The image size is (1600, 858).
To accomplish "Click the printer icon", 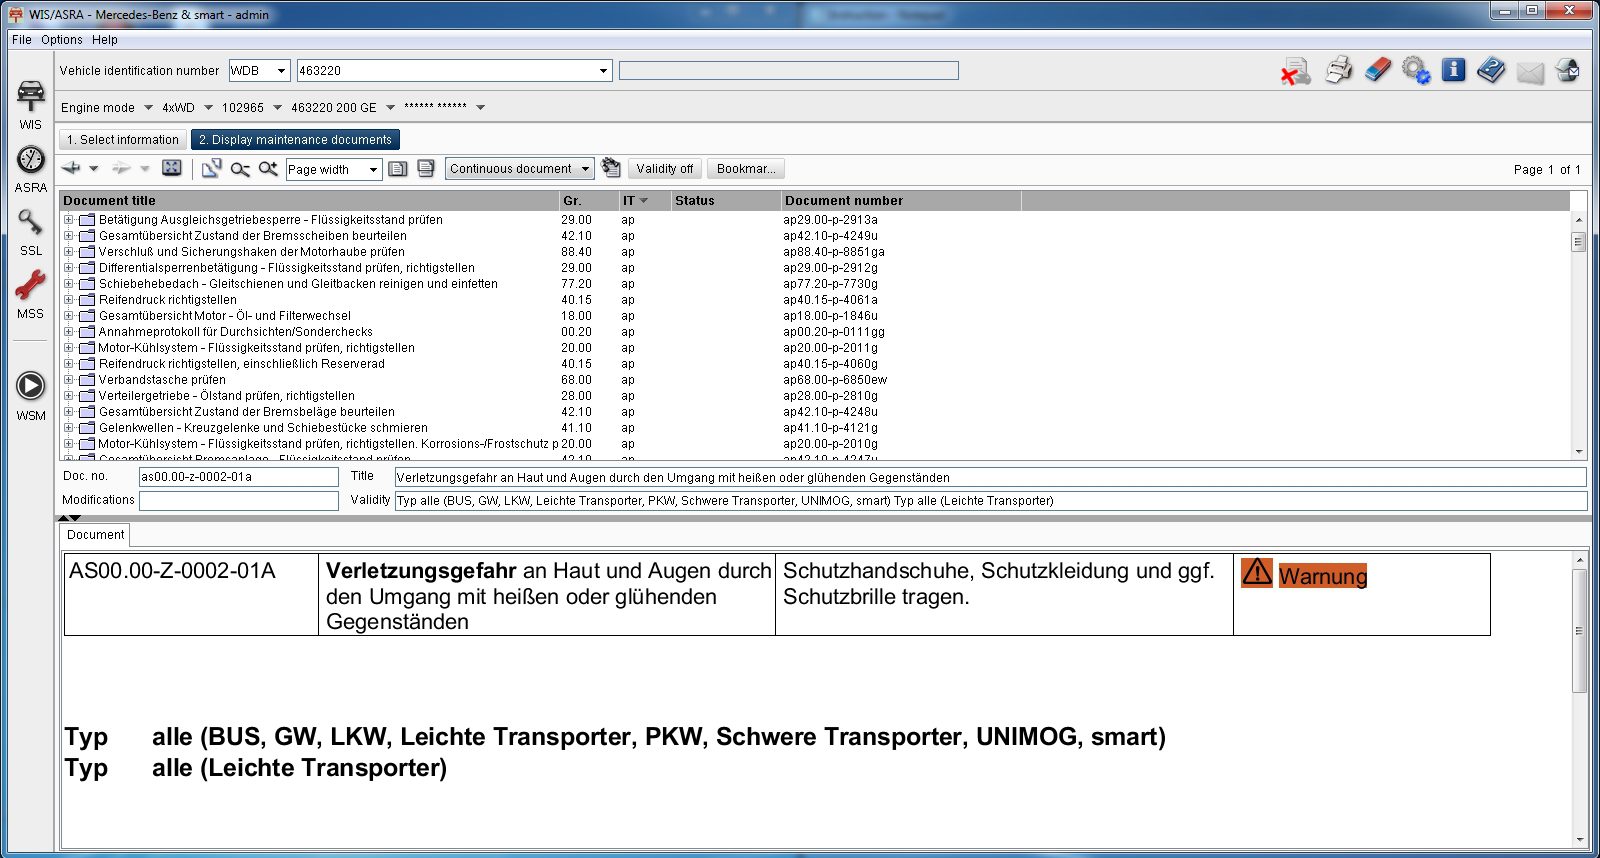I will [x=1338, y=71].
